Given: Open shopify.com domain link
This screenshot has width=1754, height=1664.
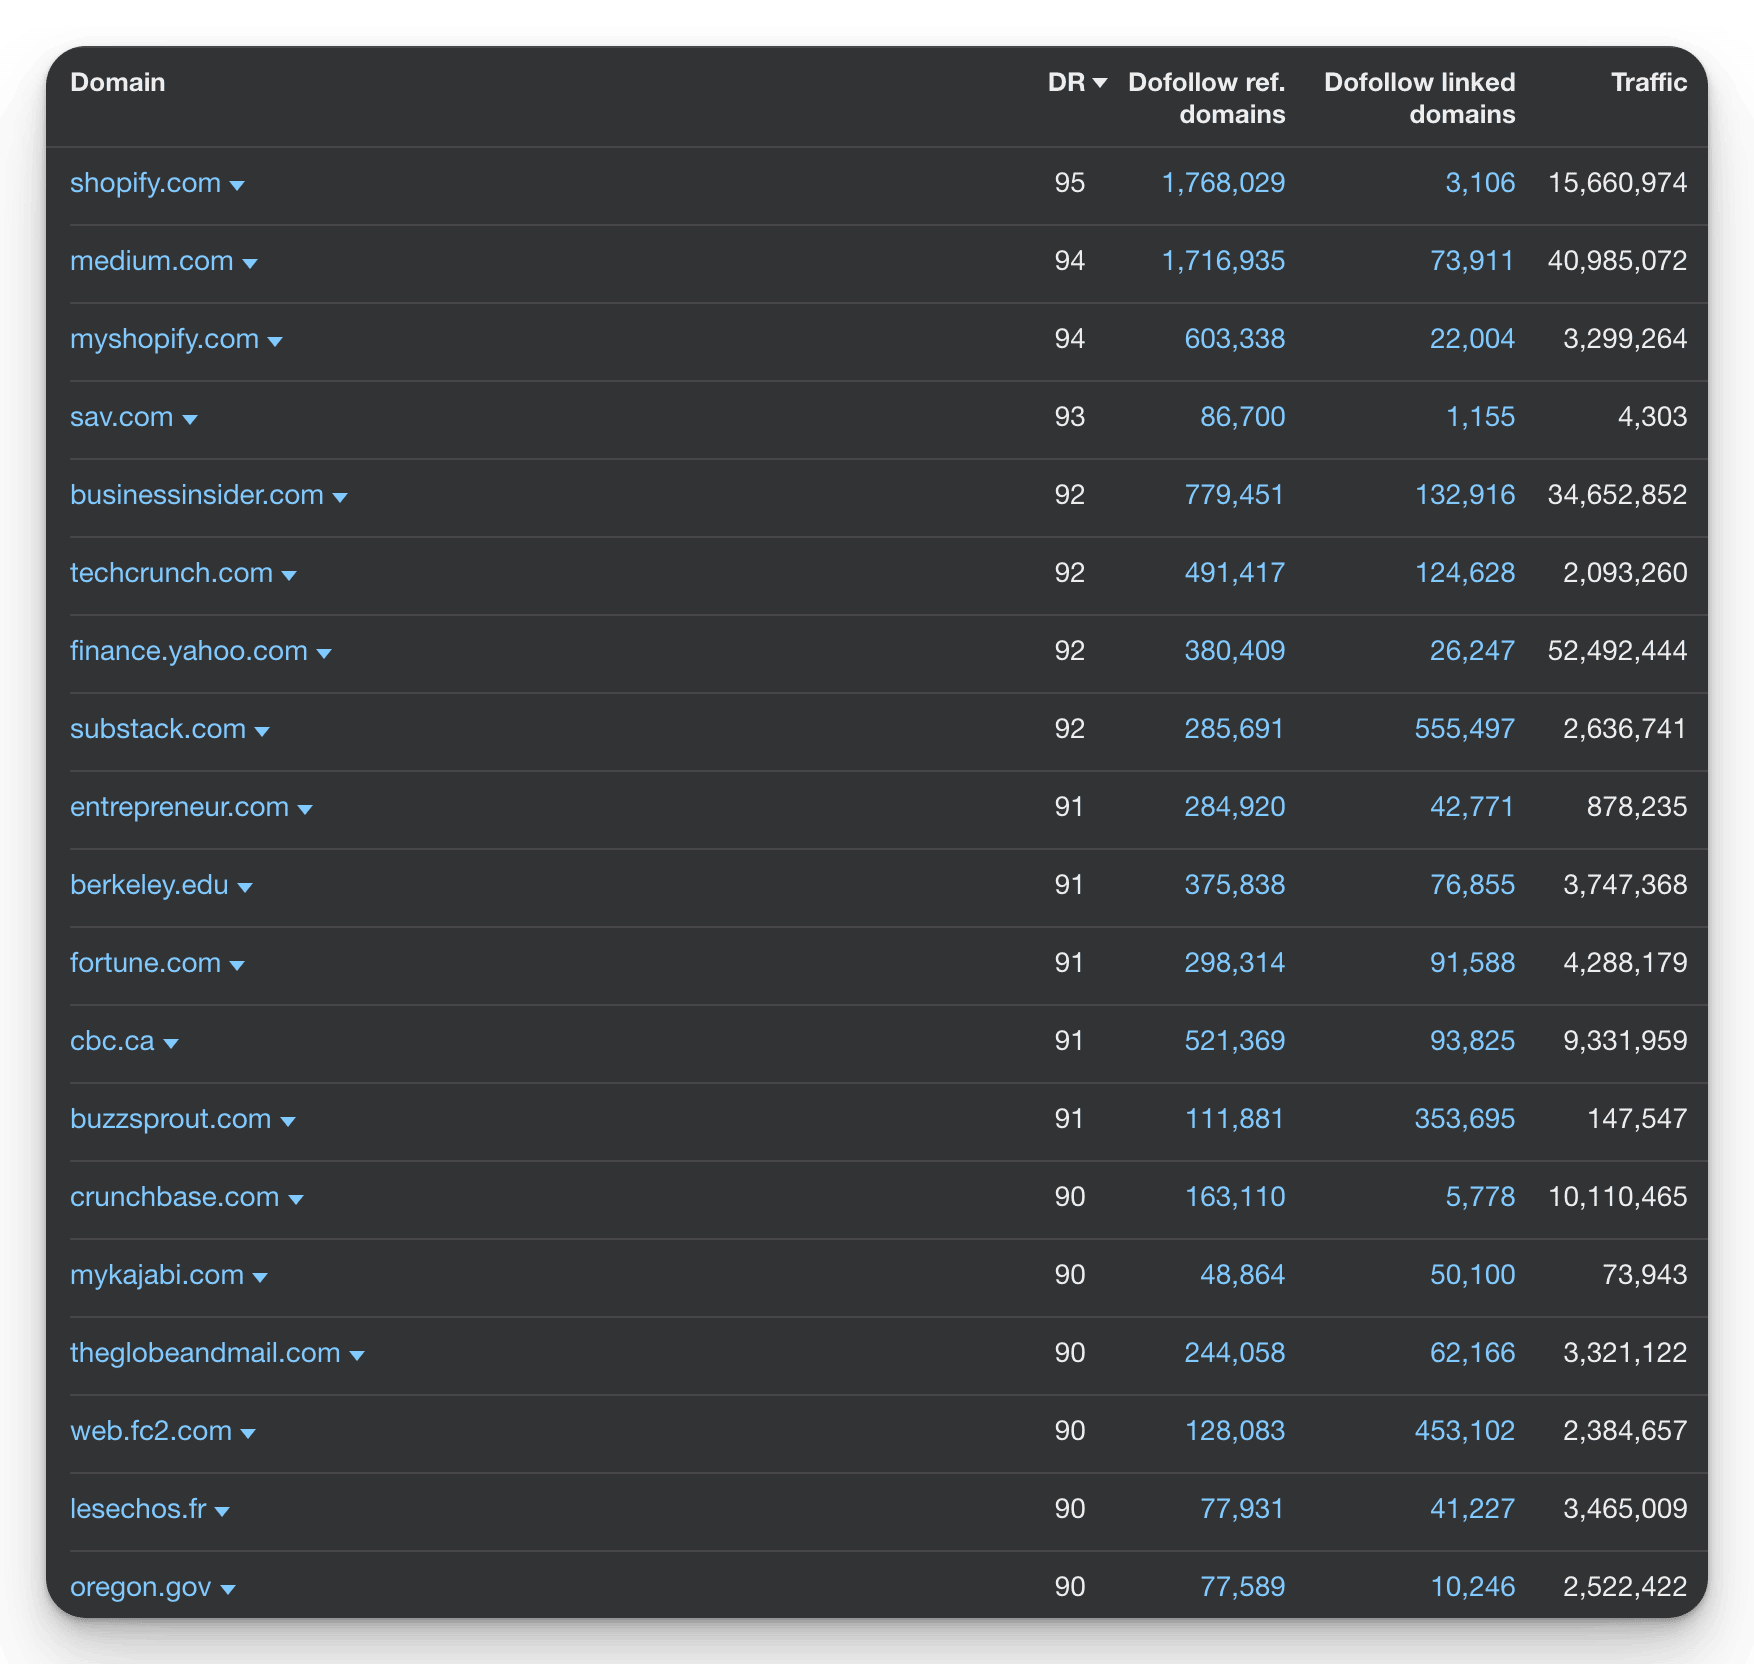Looking at the screenshot, I should [145, 183].
